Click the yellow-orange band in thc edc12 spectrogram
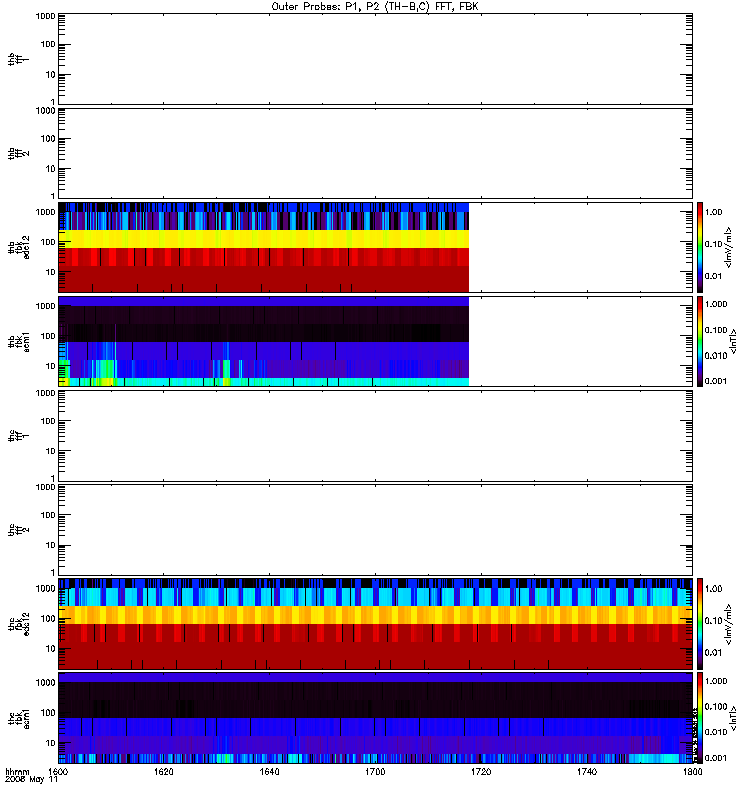Viewport: 750px width, 800px height. coord(375,615)
